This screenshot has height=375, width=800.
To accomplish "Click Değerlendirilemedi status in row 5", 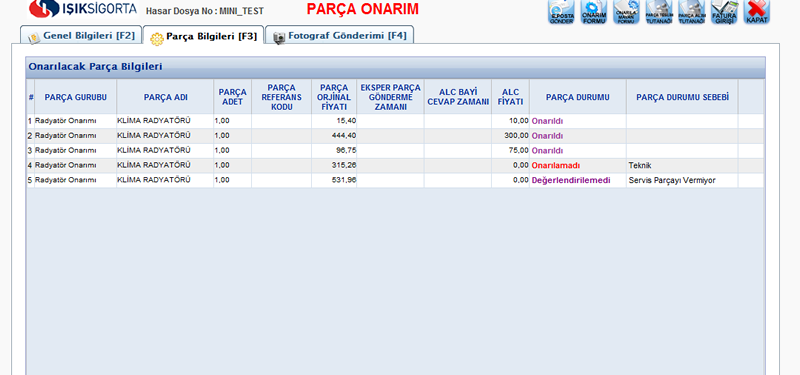I will point(571,180).
